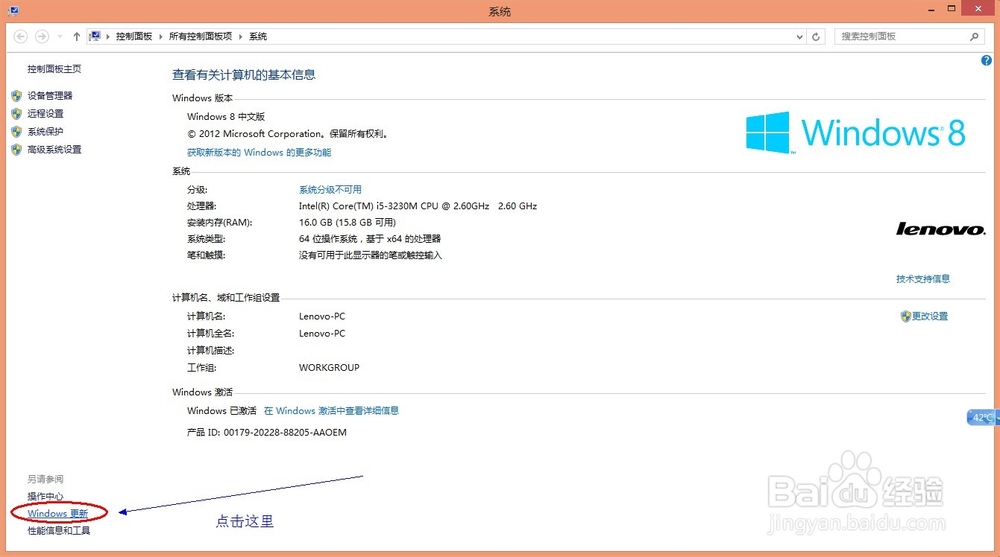The image size is (1000, 557).
Task: Click the Windows 8 logo image
Action: (856, 133)
